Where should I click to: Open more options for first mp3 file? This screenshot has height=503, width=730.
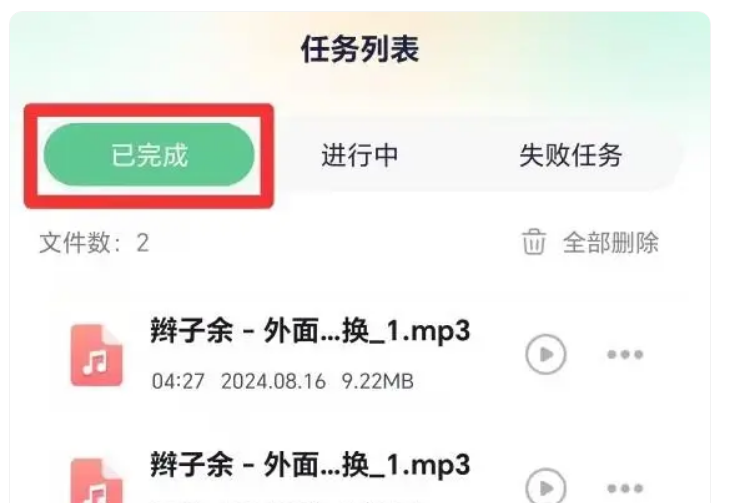[625, 355]
